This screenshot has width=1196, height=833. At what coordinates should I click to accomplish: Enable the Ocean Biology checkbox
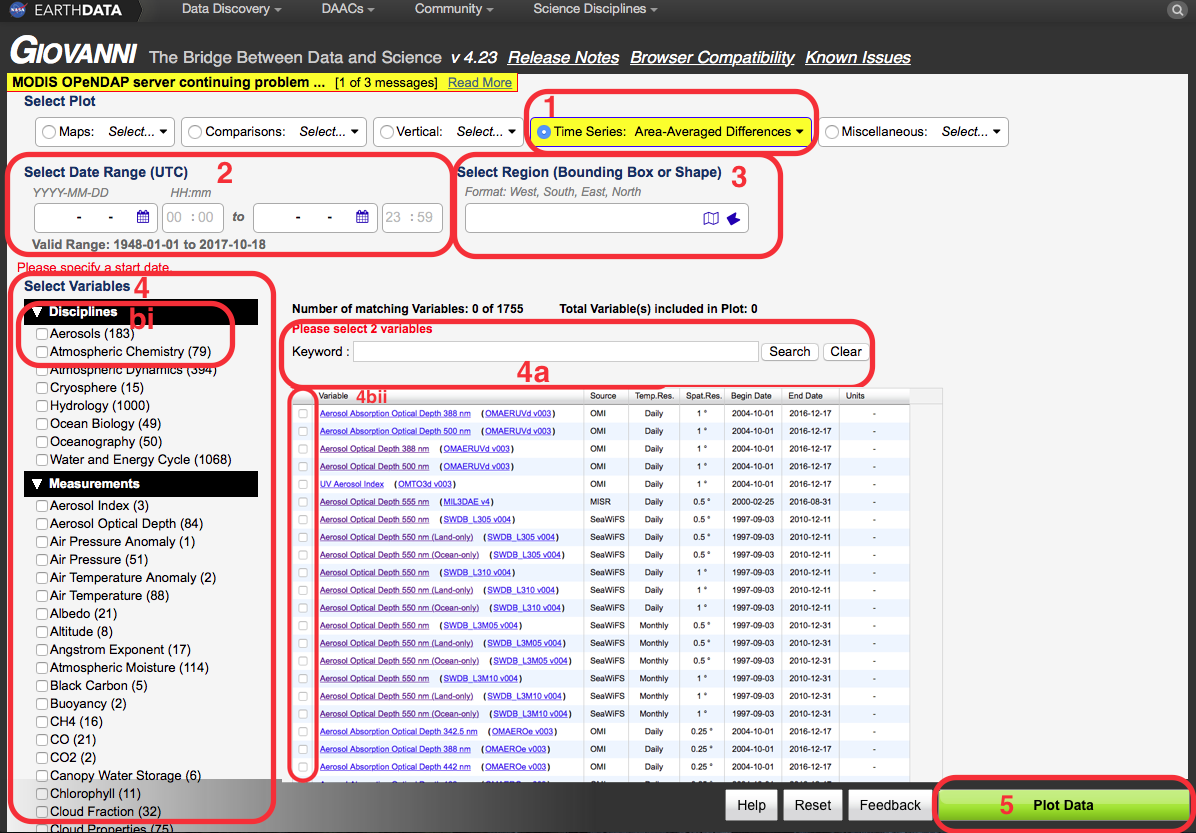(x=42, y=423)
